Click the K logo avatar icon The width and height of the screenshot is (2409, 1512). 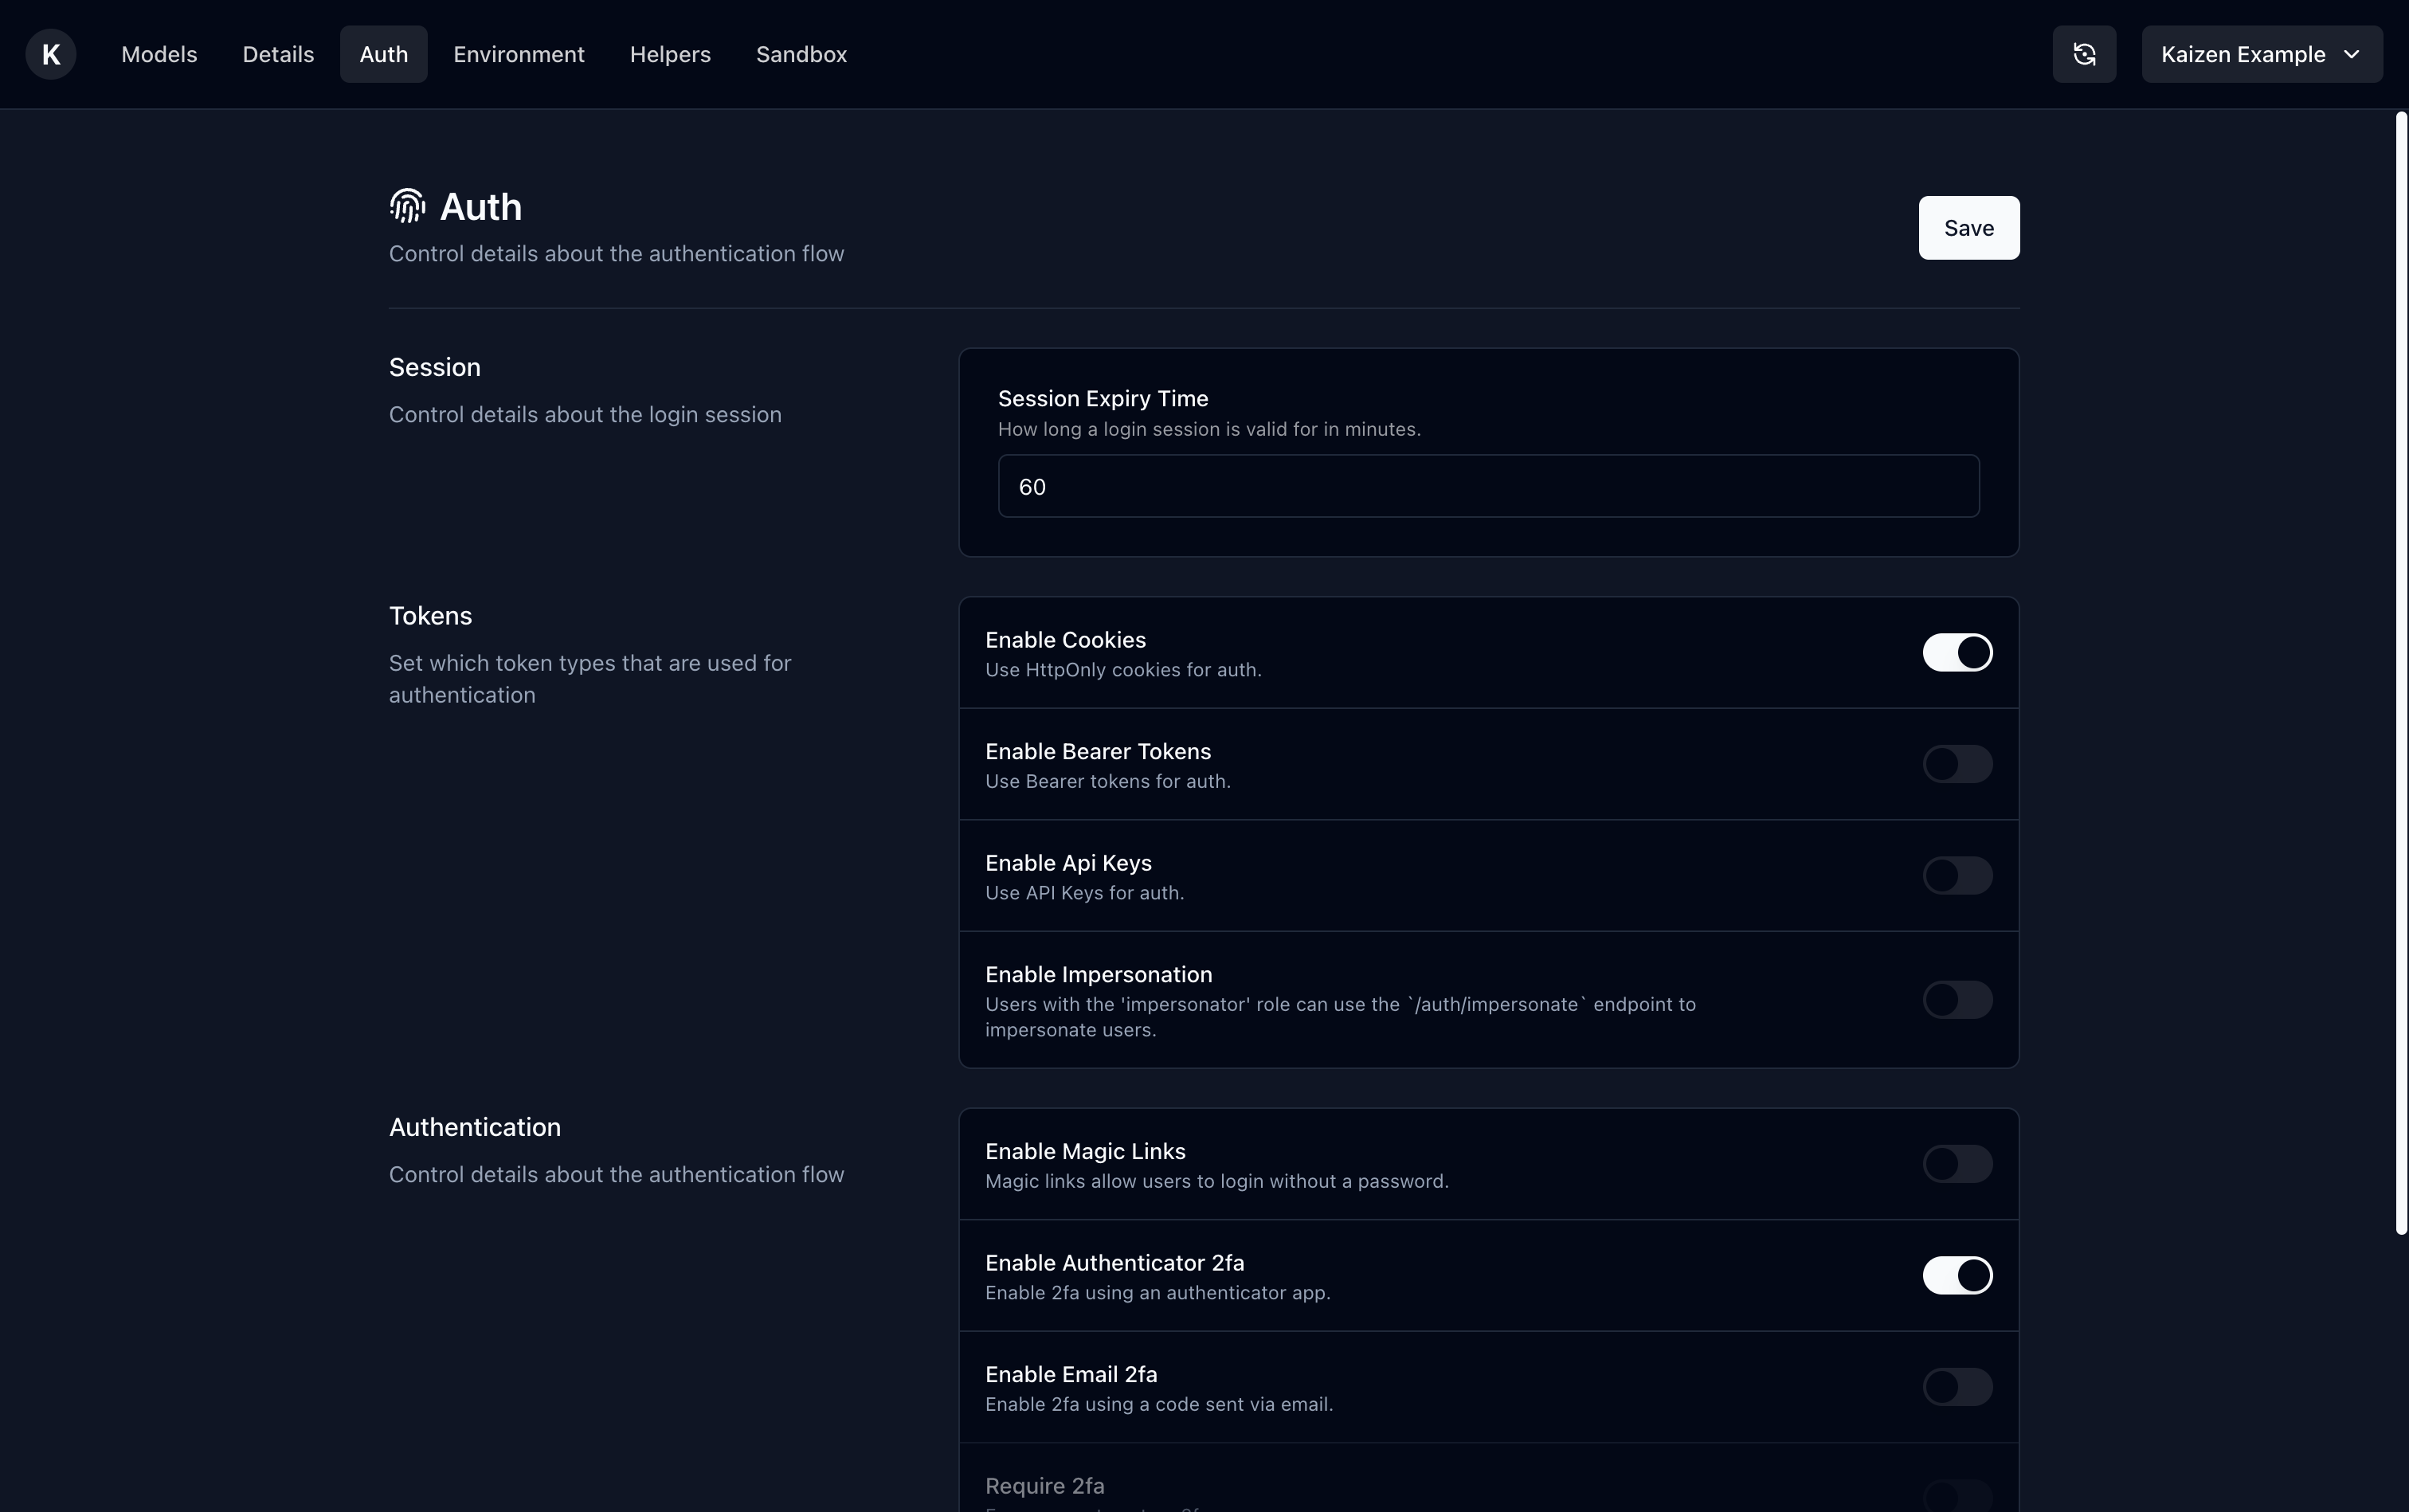point(51,54)
